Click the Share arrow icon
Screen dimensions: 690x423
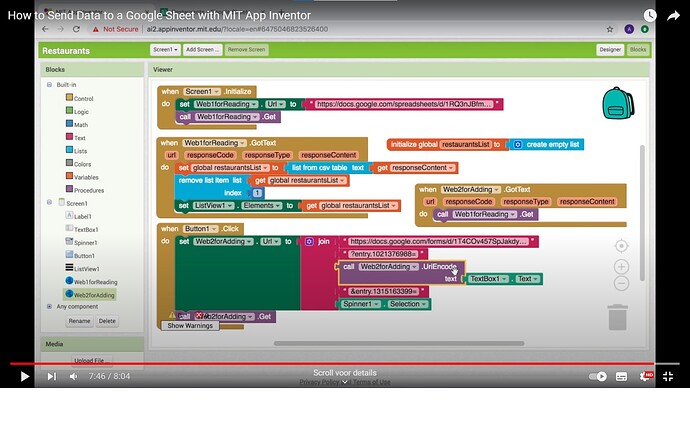click(673, 16)
